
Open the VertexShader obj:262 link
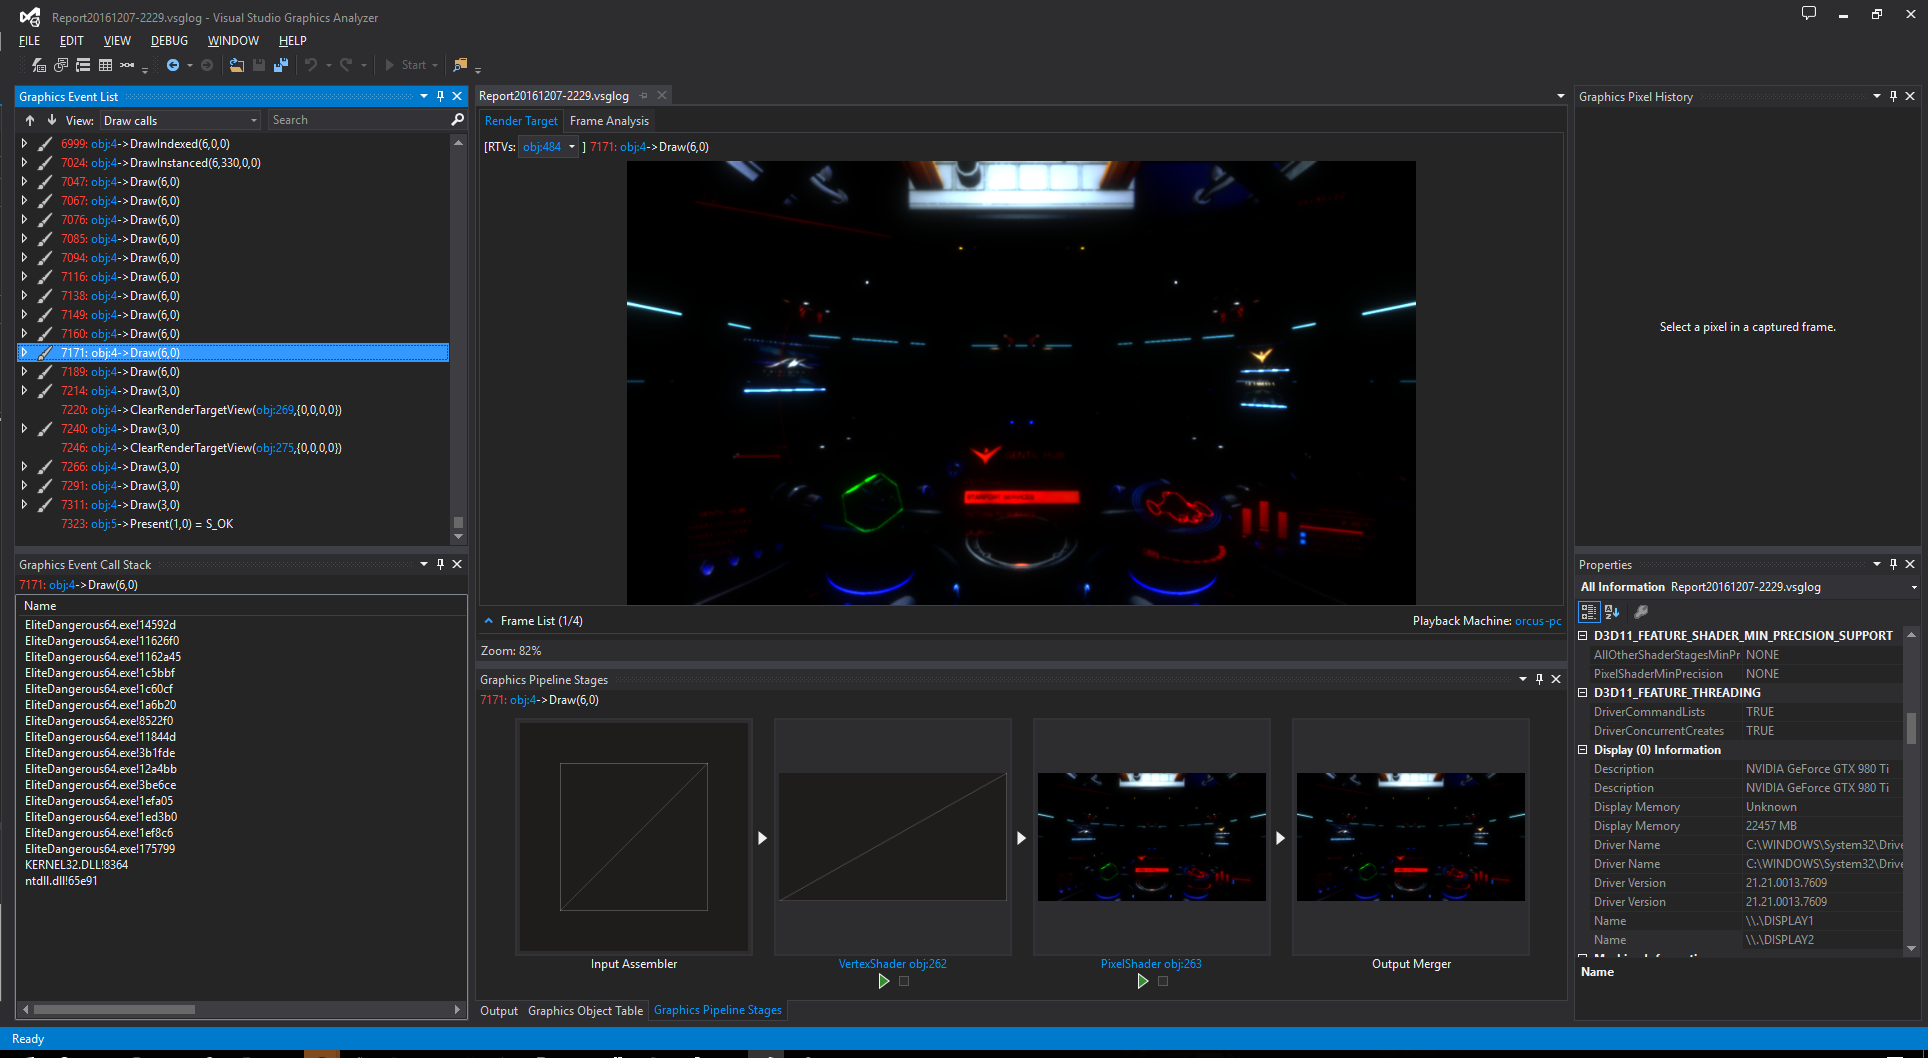tap(892, 964)
